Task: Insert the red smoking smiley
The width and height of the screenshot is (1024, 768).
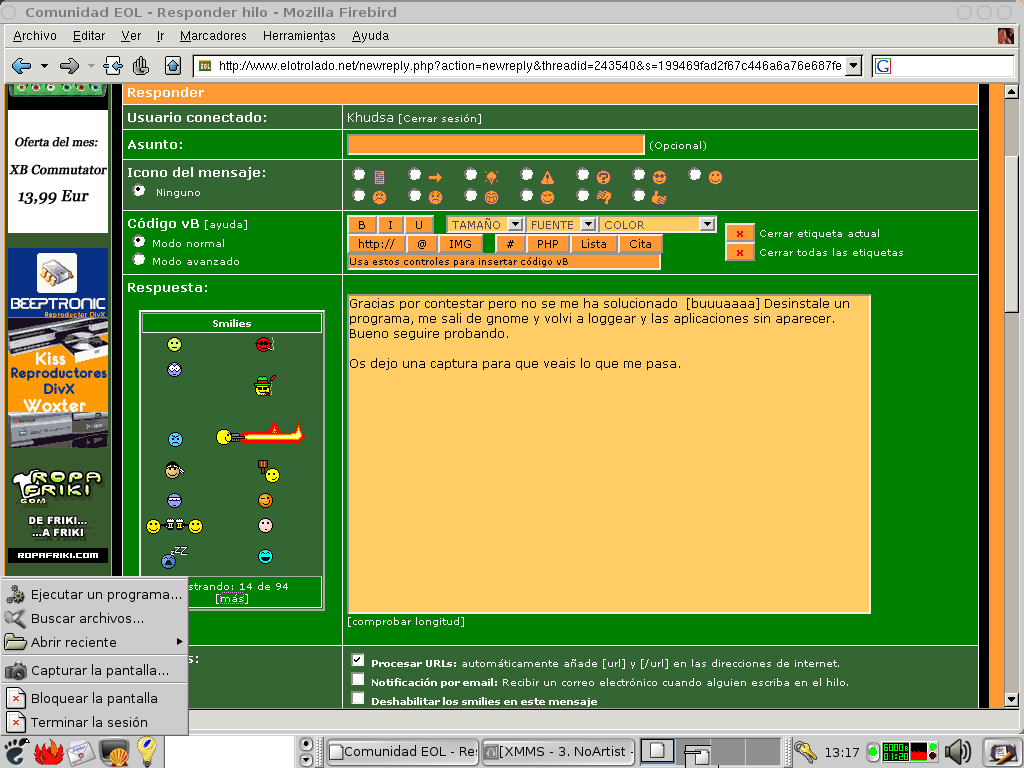Action: [x=264, y=344]
